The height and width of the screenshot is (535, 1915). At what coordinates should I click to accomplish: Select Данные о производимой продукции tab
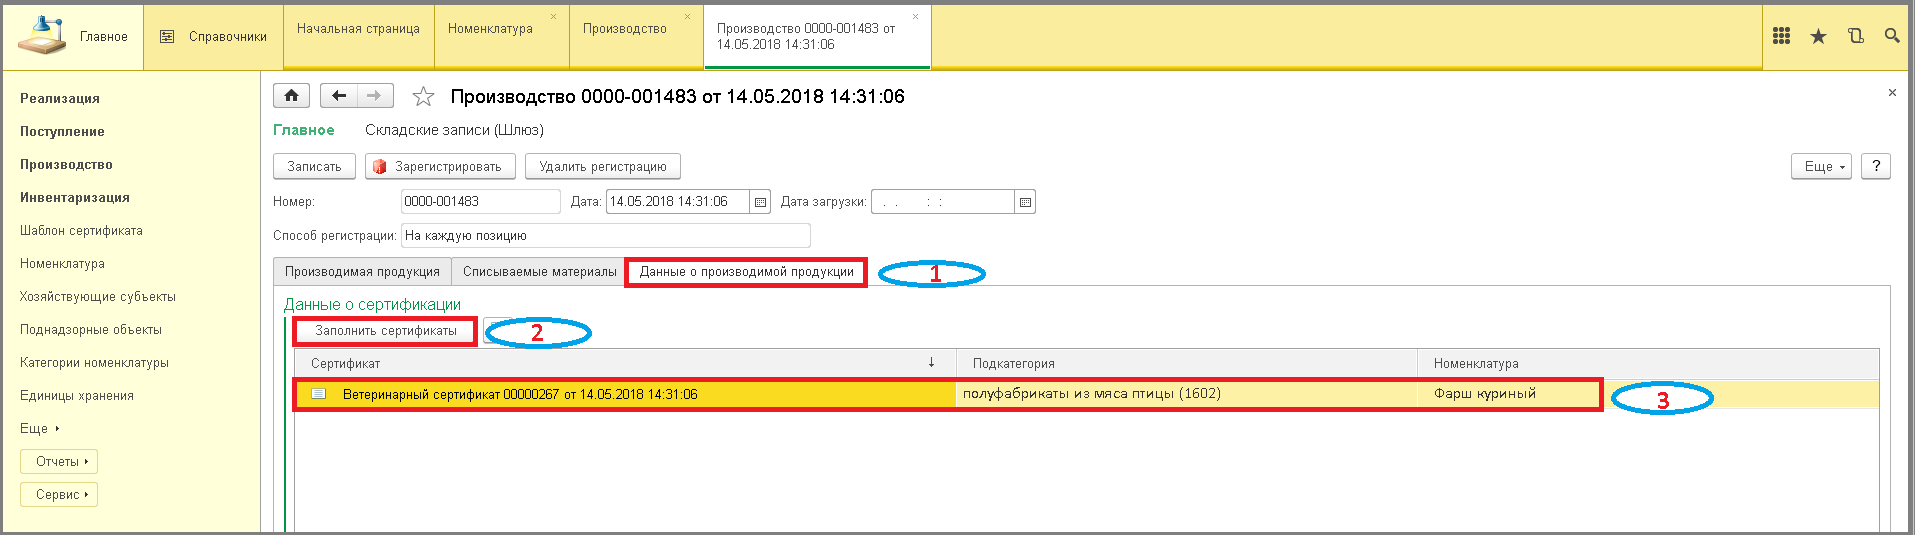(747, 271)
